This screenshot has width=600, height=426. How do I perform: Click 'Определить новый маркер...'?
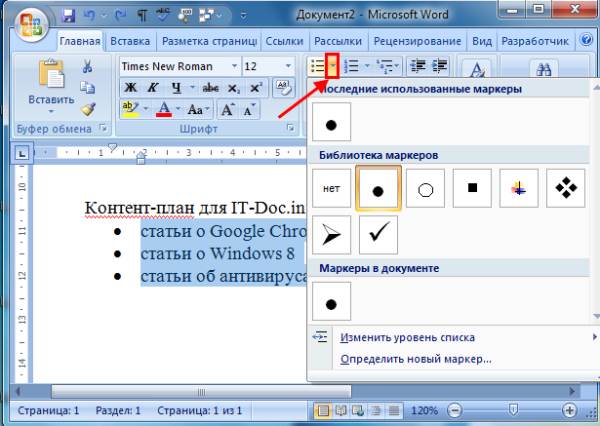(x=416, y=358)
